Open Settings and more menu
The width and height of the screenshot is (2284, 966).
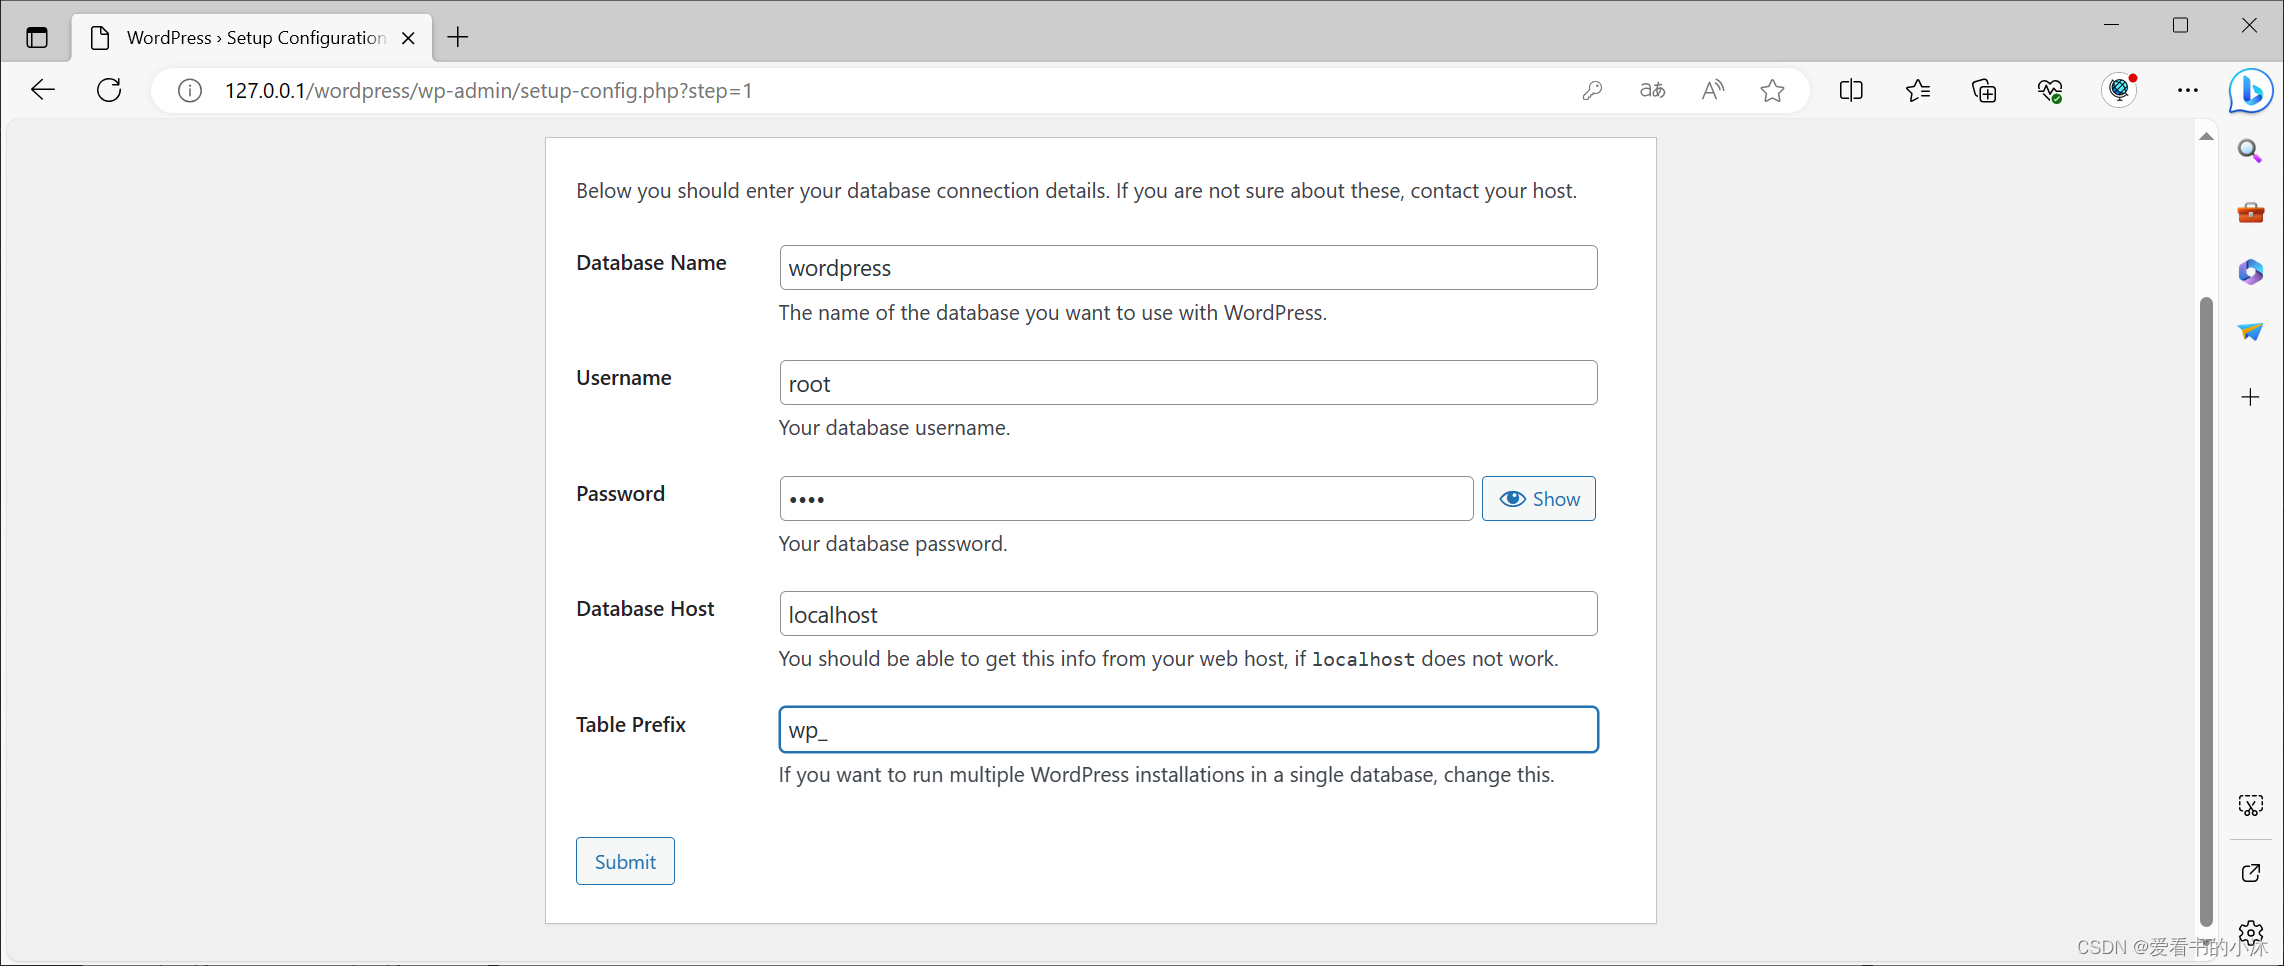(x=2188, y=91)
